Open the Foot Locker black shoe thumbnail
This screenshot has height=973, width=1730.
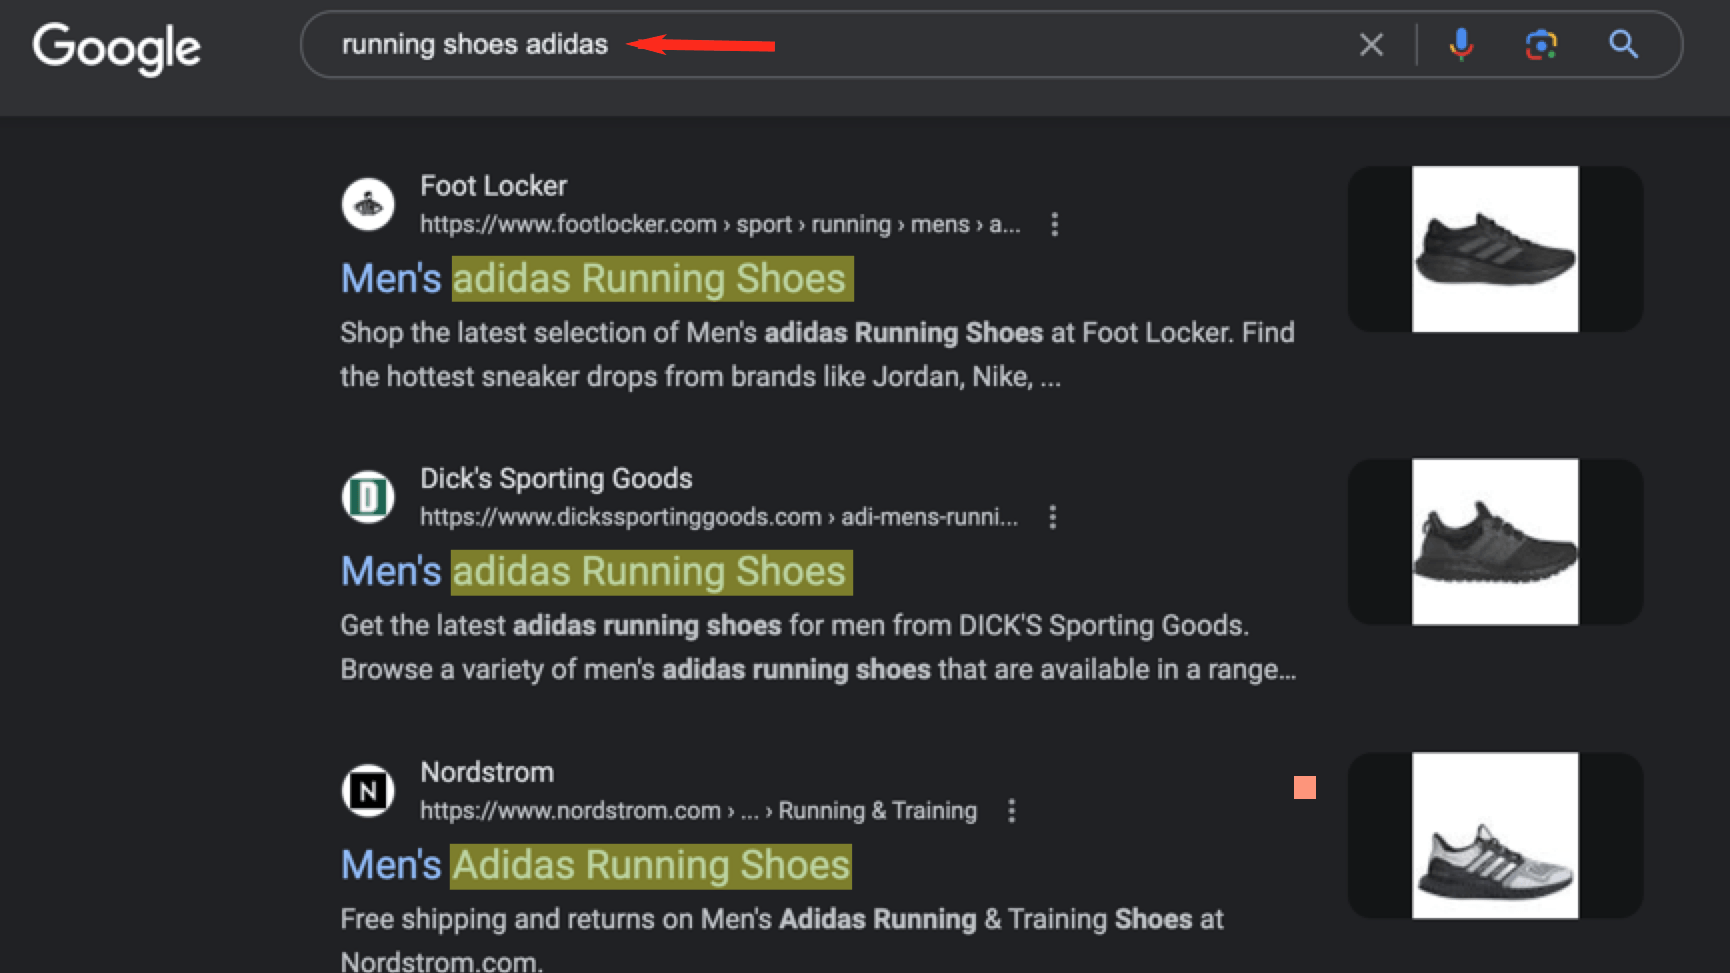[1495, 249]
